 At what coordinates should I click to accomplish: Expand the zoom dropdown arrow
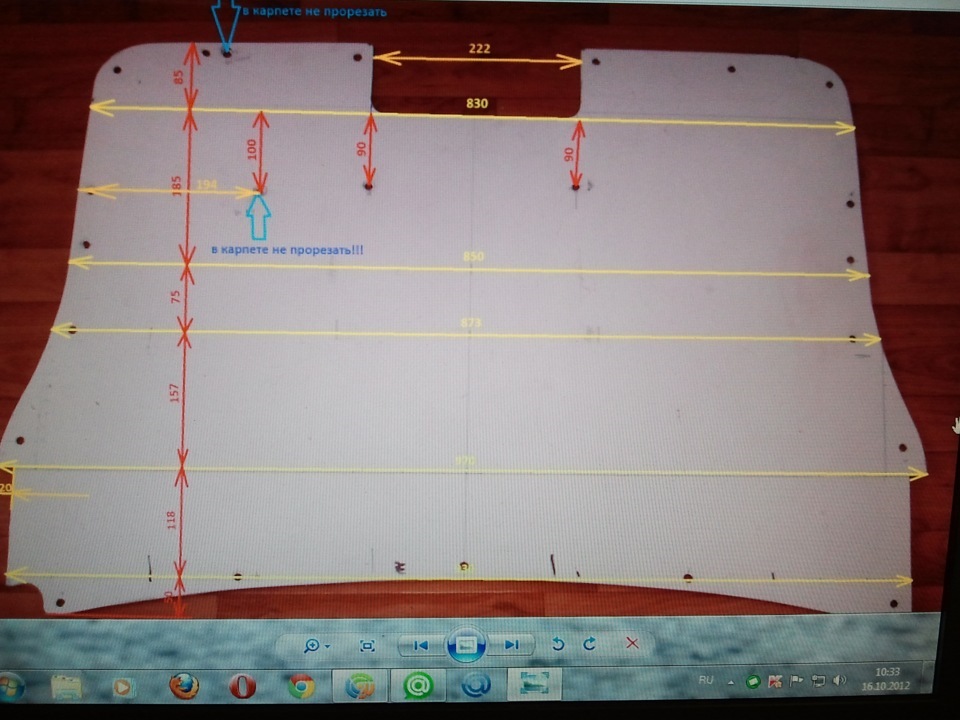pyautogui.click(x=328, y=647)
